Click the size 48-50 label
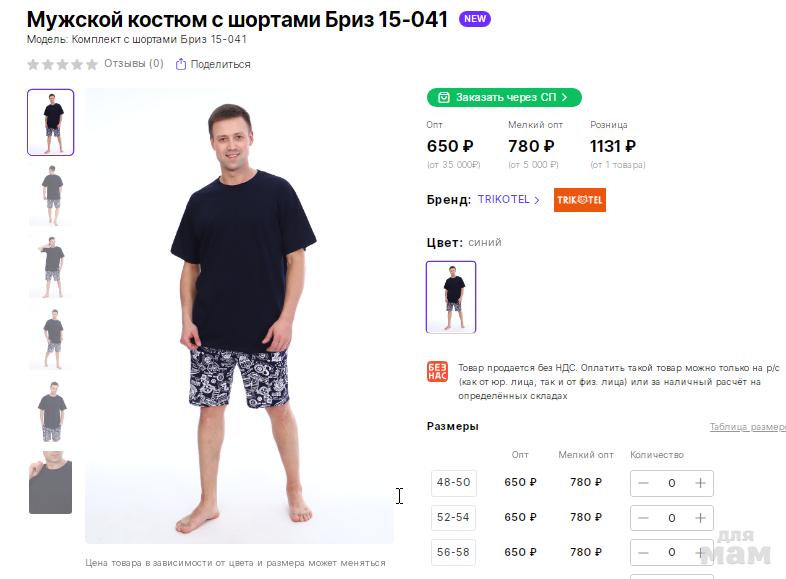The image size is (786, 579). (453, 483)
